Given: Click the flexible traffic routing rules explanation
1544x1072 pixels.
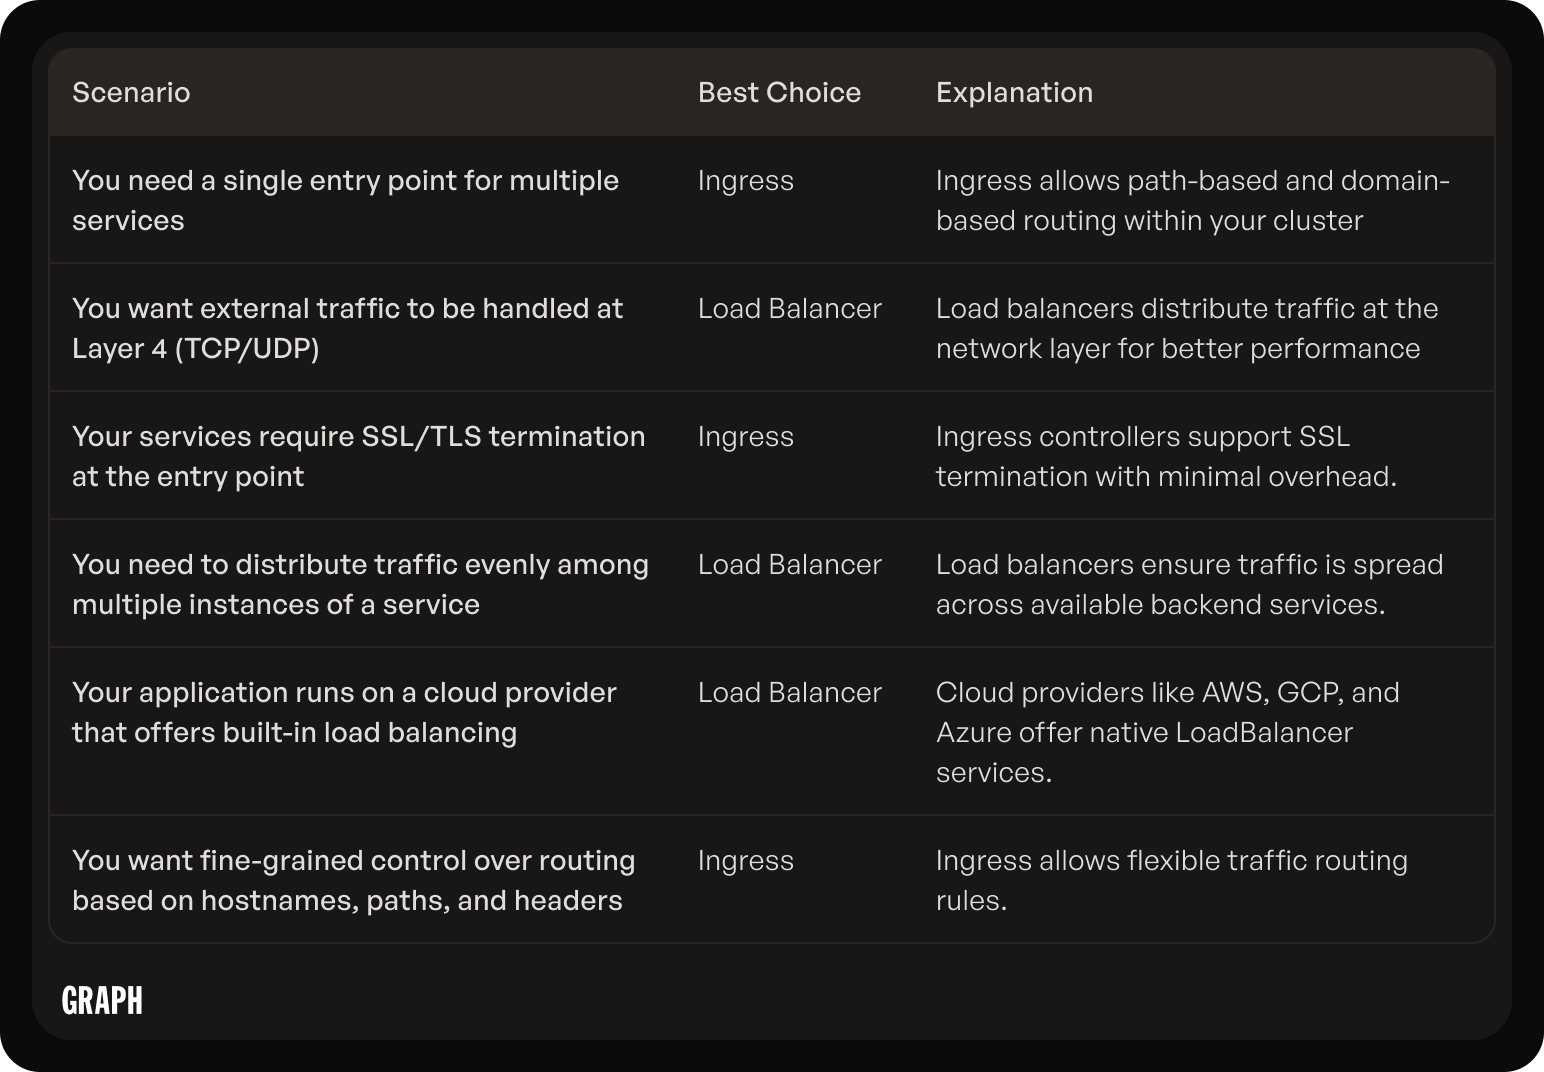Looking at the screenshot, I should pyautogui.click(x=1172, y=880).
